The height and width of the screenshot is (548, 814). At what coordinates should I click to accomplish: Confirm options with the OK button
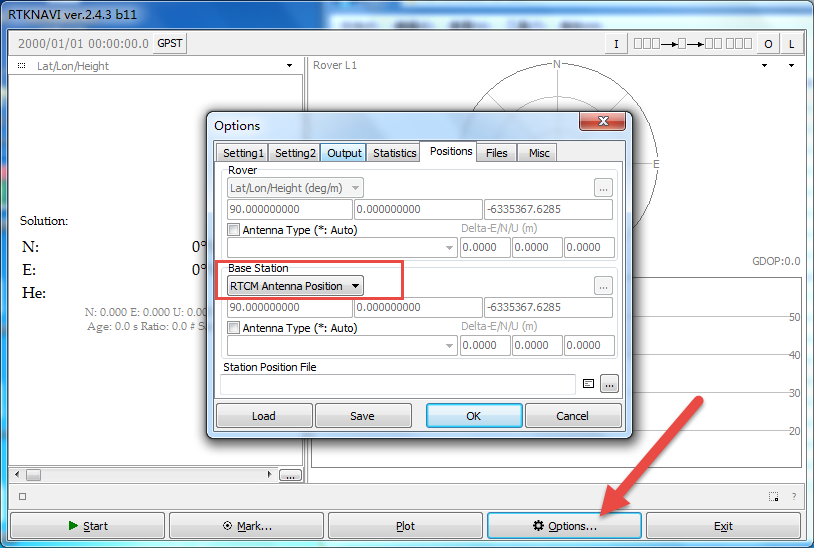[474, 416]
